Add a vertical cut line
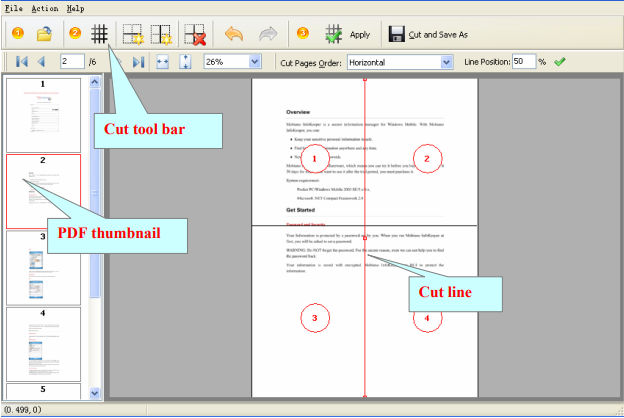The image size is (624, 418). [x=161, y=34]
